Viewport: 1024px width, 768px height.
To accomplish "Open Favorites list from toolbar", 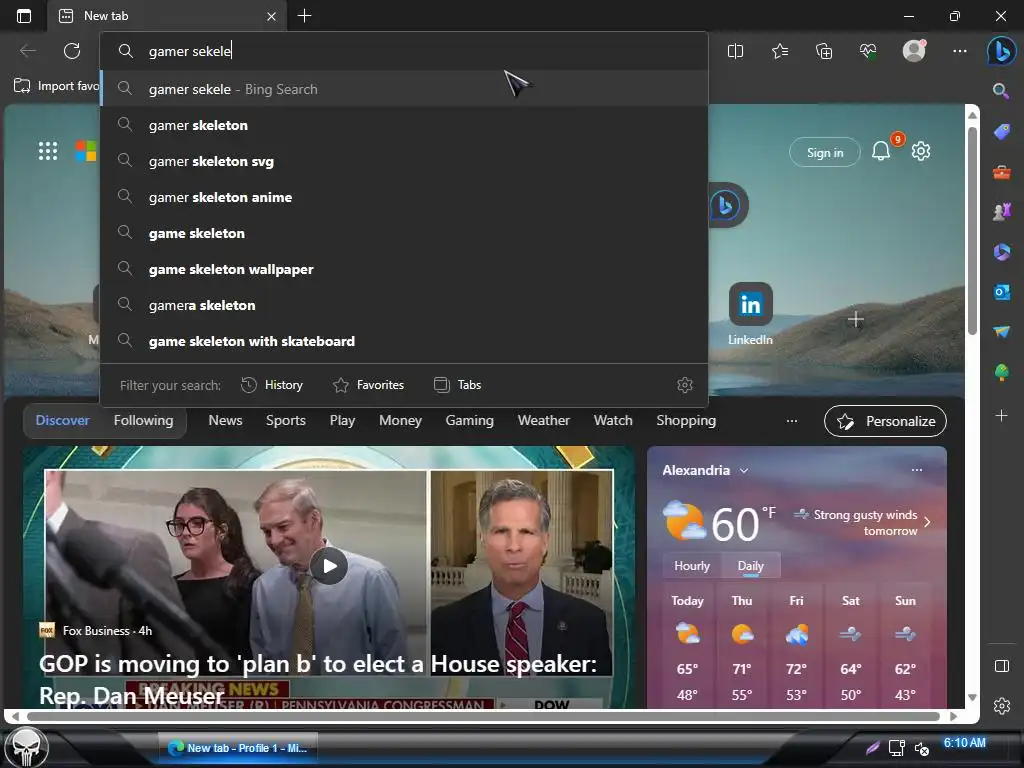I will click(780, 51).
